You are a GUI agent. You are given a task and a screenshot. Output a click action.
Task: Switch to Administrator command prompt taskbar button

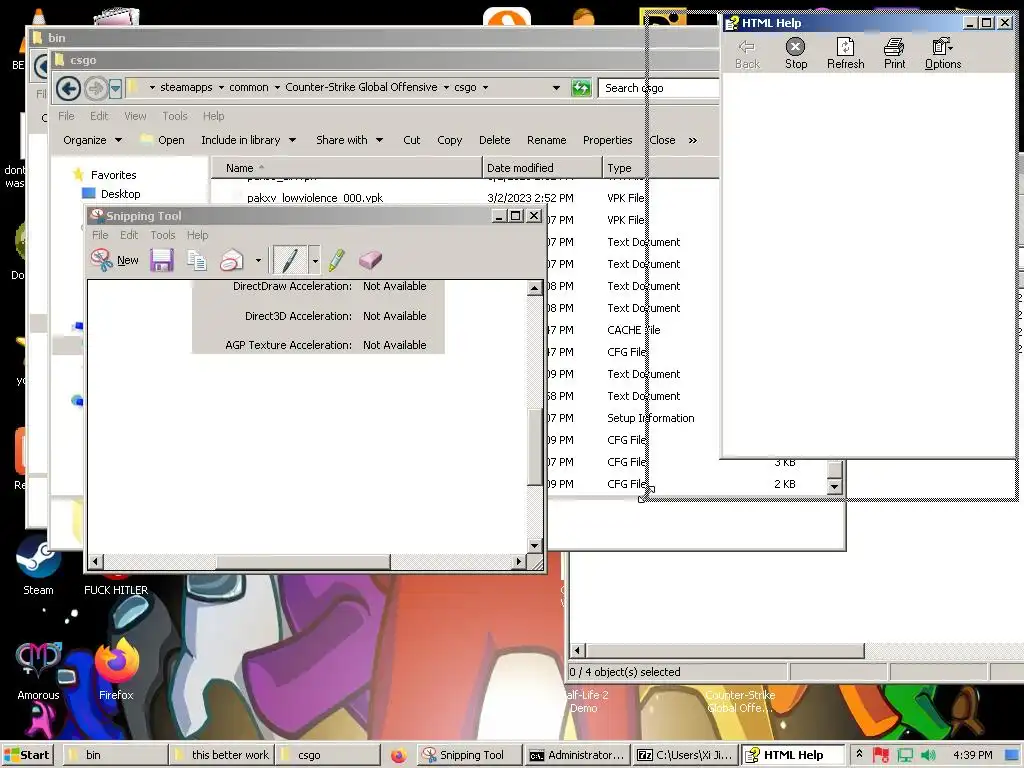[577, 755]
